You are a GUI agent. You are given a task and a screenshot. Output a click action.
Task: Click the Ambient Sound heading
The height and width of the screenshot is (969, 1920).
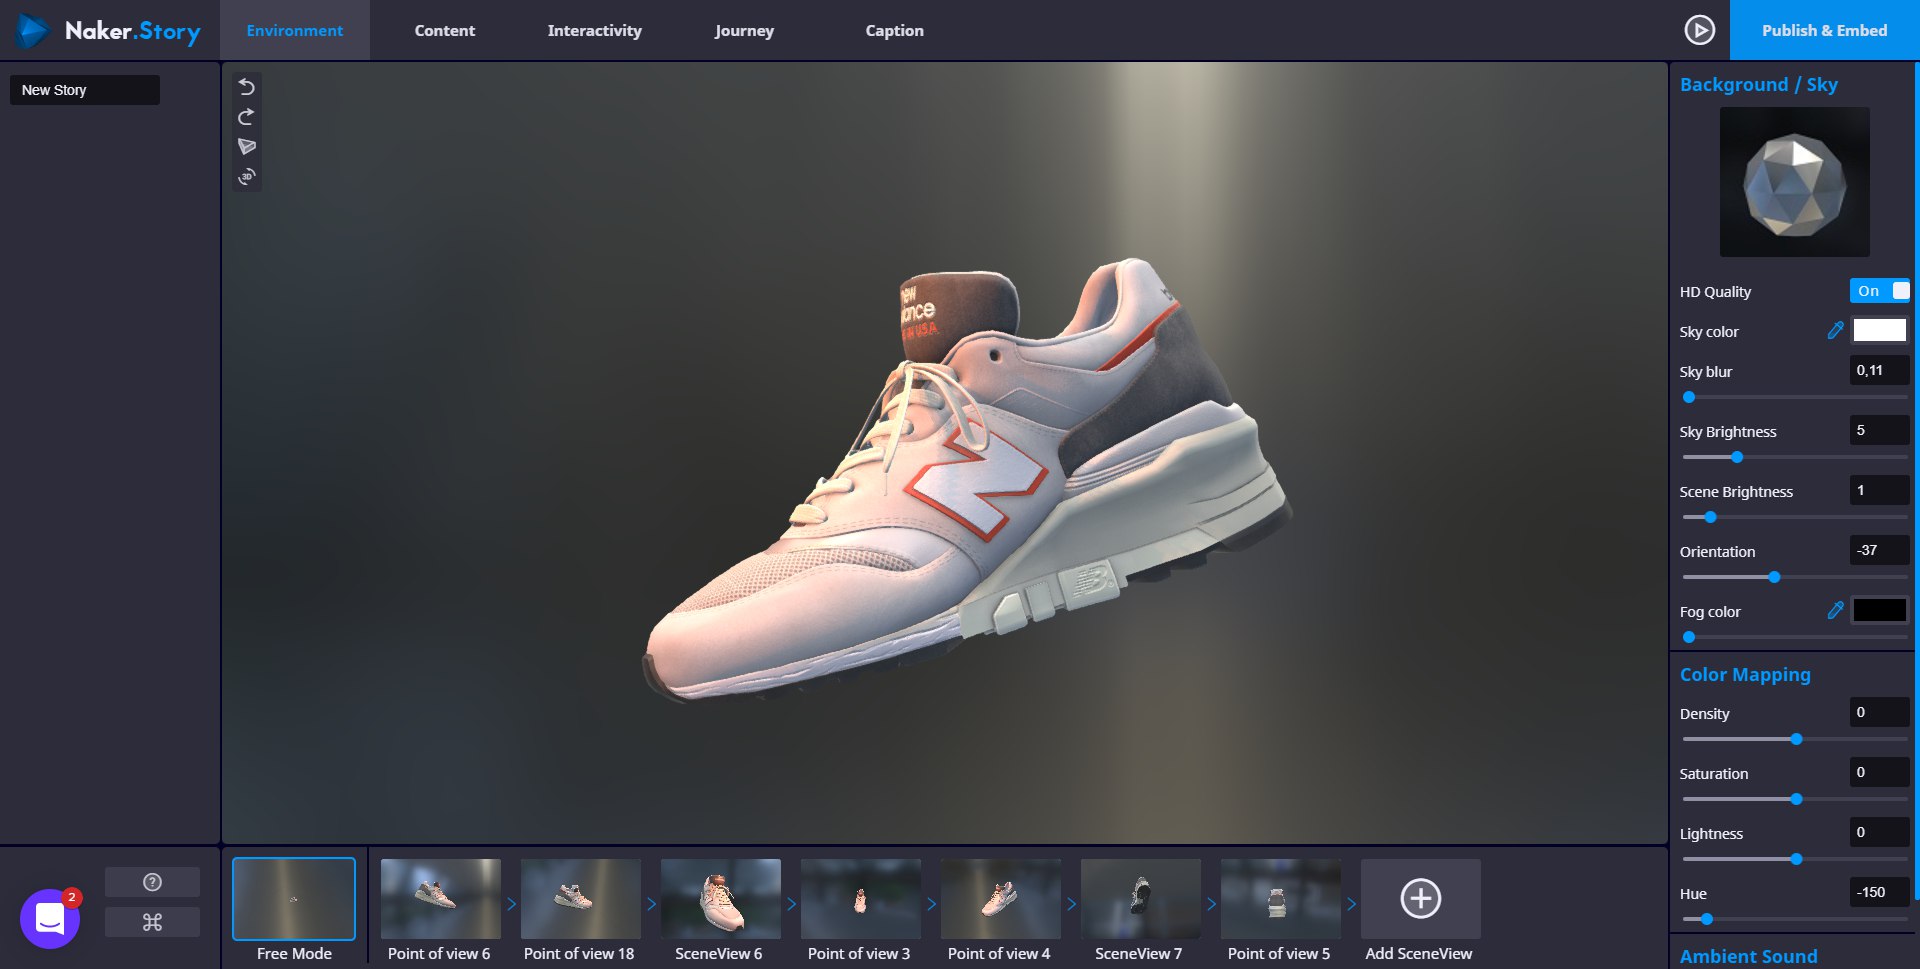coord(1749,957)
